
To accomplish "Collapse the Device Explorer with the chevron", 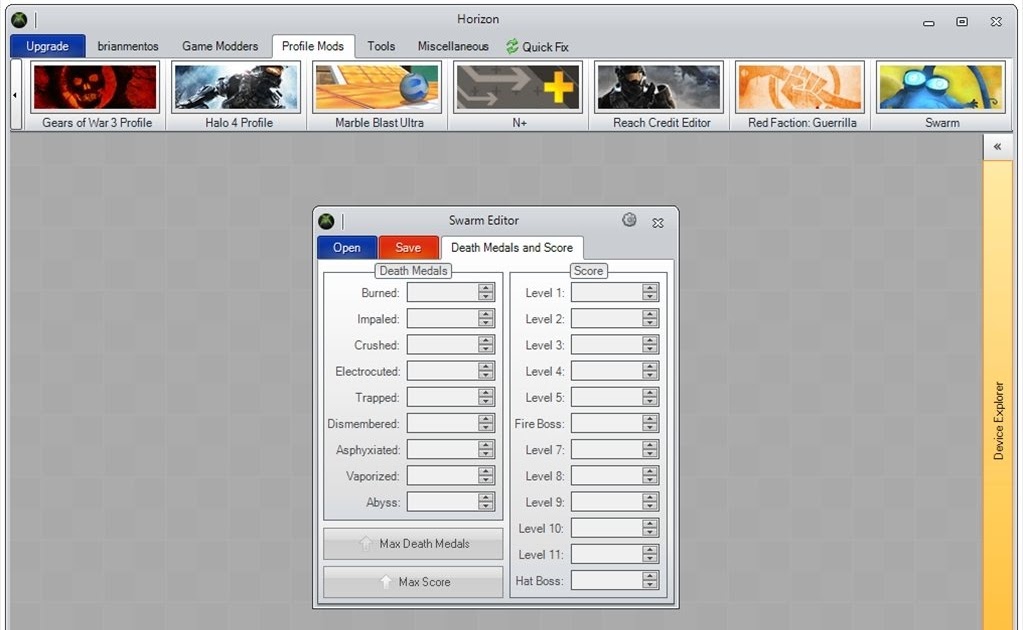I will (998, 147).
